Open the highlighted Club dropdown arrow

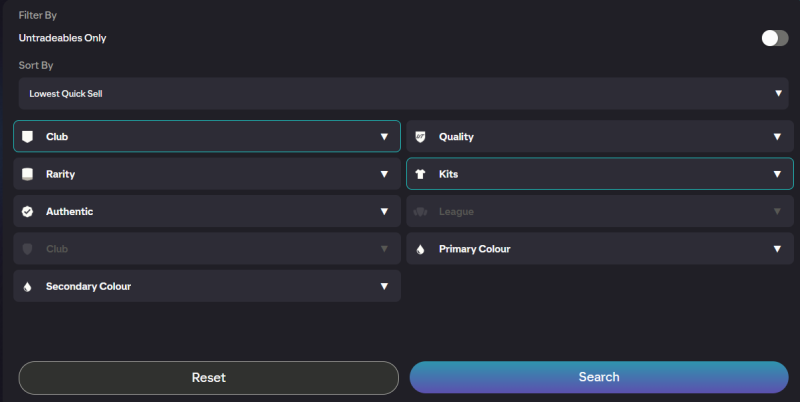pos(384,137)
